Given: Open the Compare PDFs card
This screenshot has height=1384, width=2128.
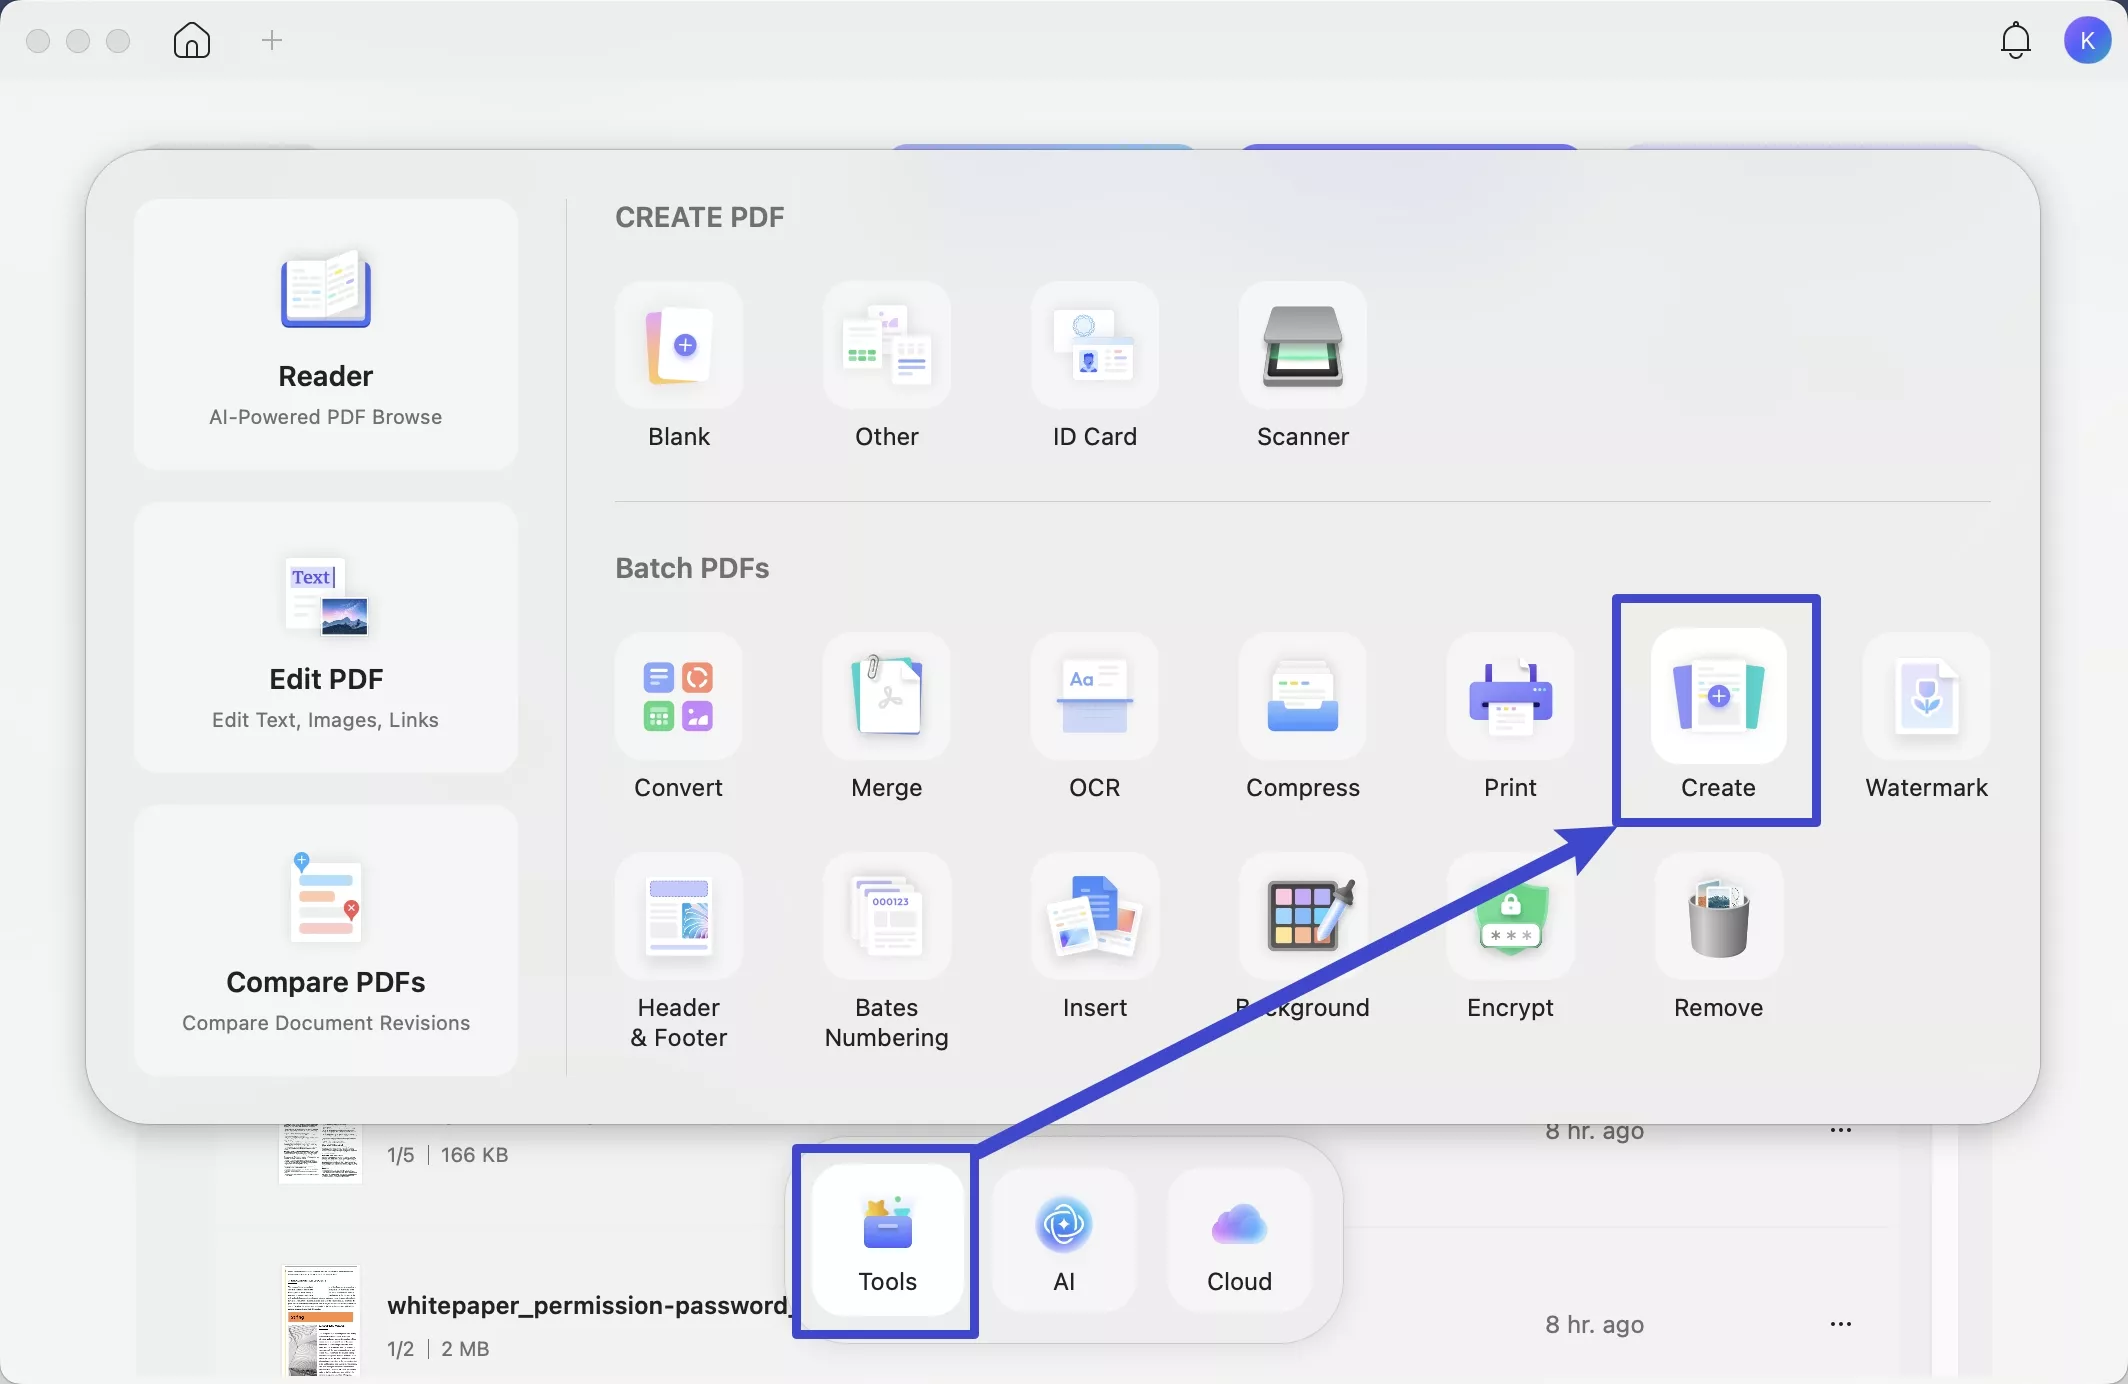Looking at the screenshot, I should point(326,940).
